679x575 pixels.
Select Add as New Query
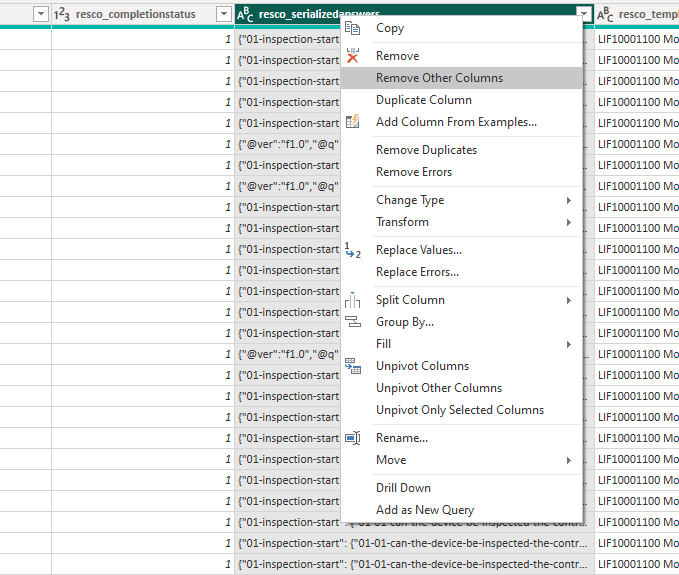tap(424, 510)
